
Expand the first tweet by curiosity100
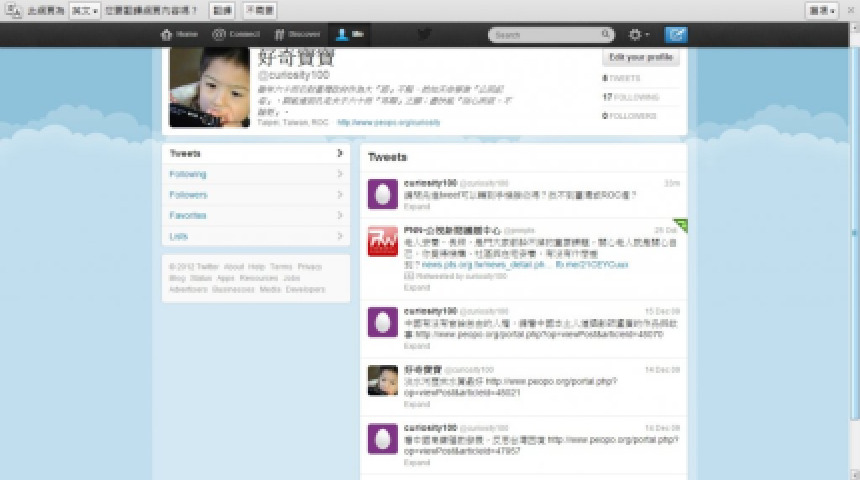(x=416, y=205)
